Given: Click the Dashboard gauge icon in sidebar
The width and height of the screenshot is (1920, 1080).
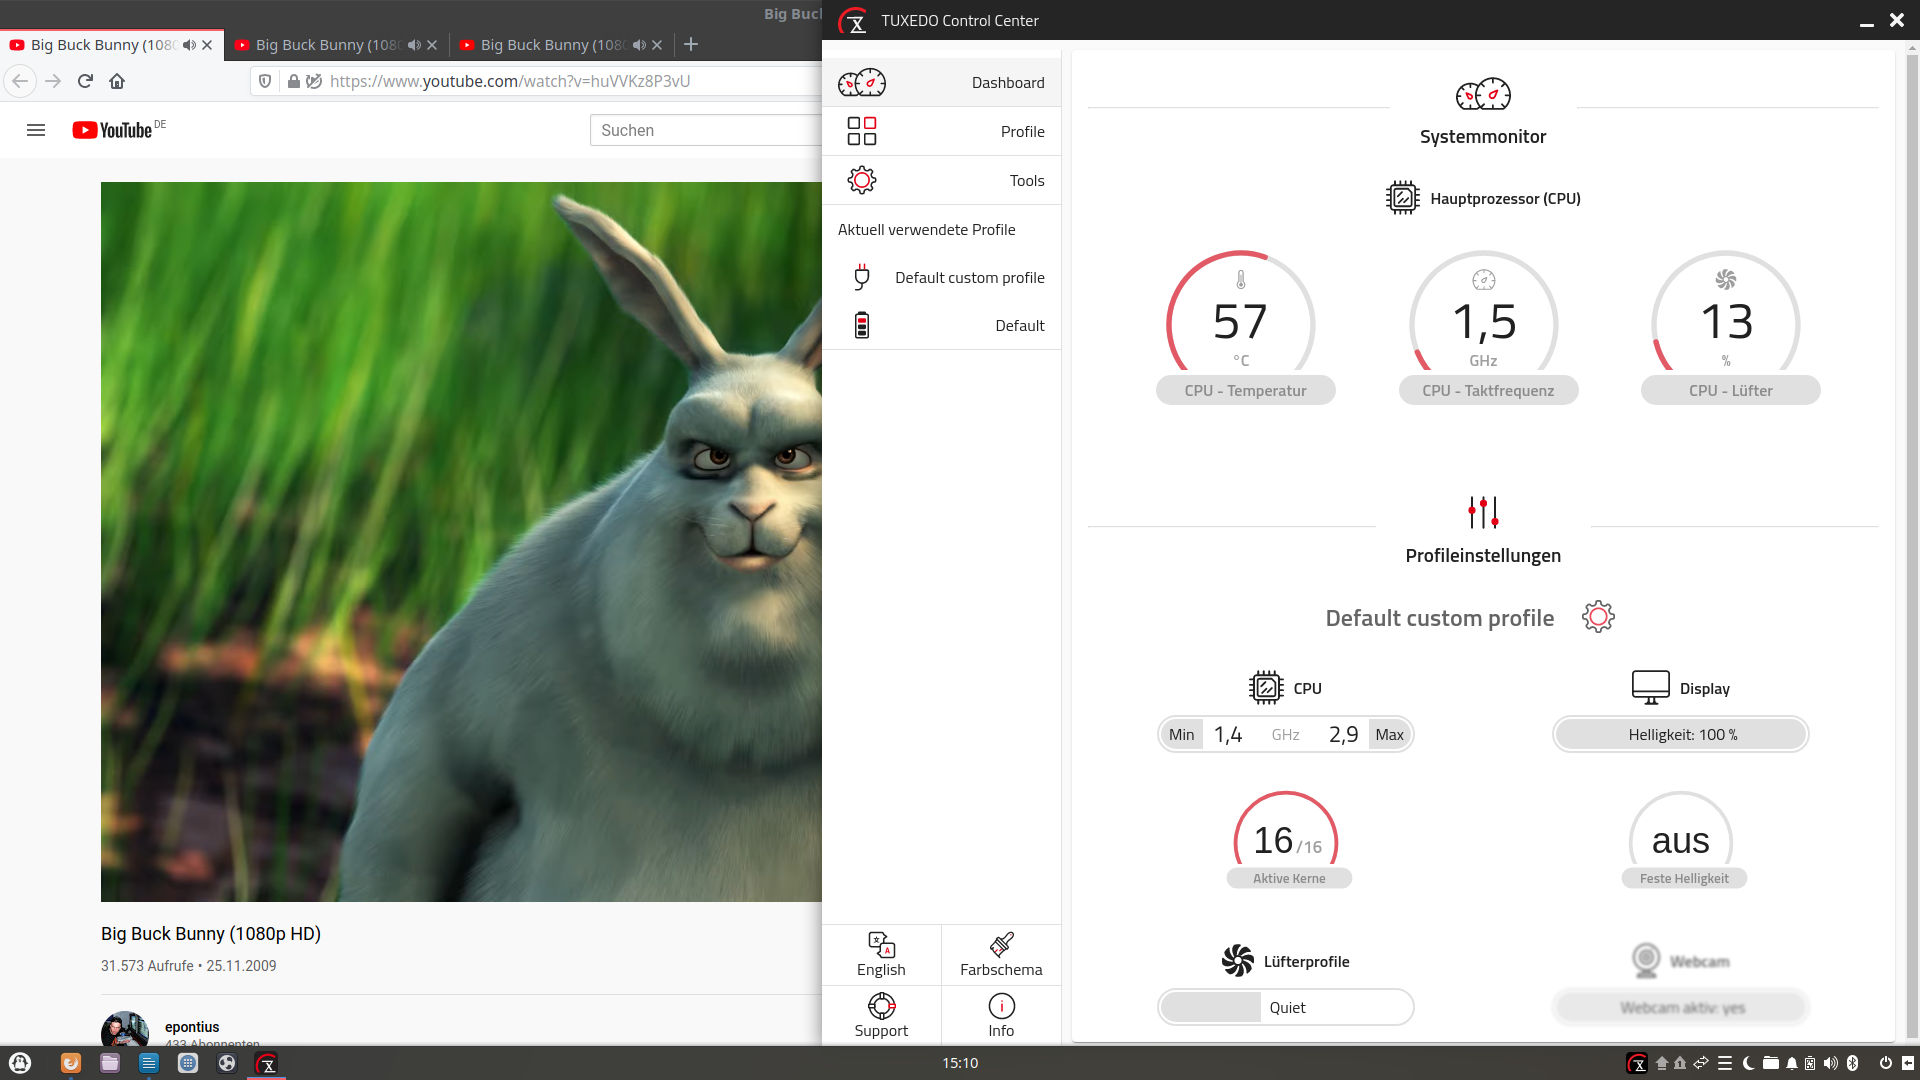Looking at the screenshot, I should coord(861,83).
